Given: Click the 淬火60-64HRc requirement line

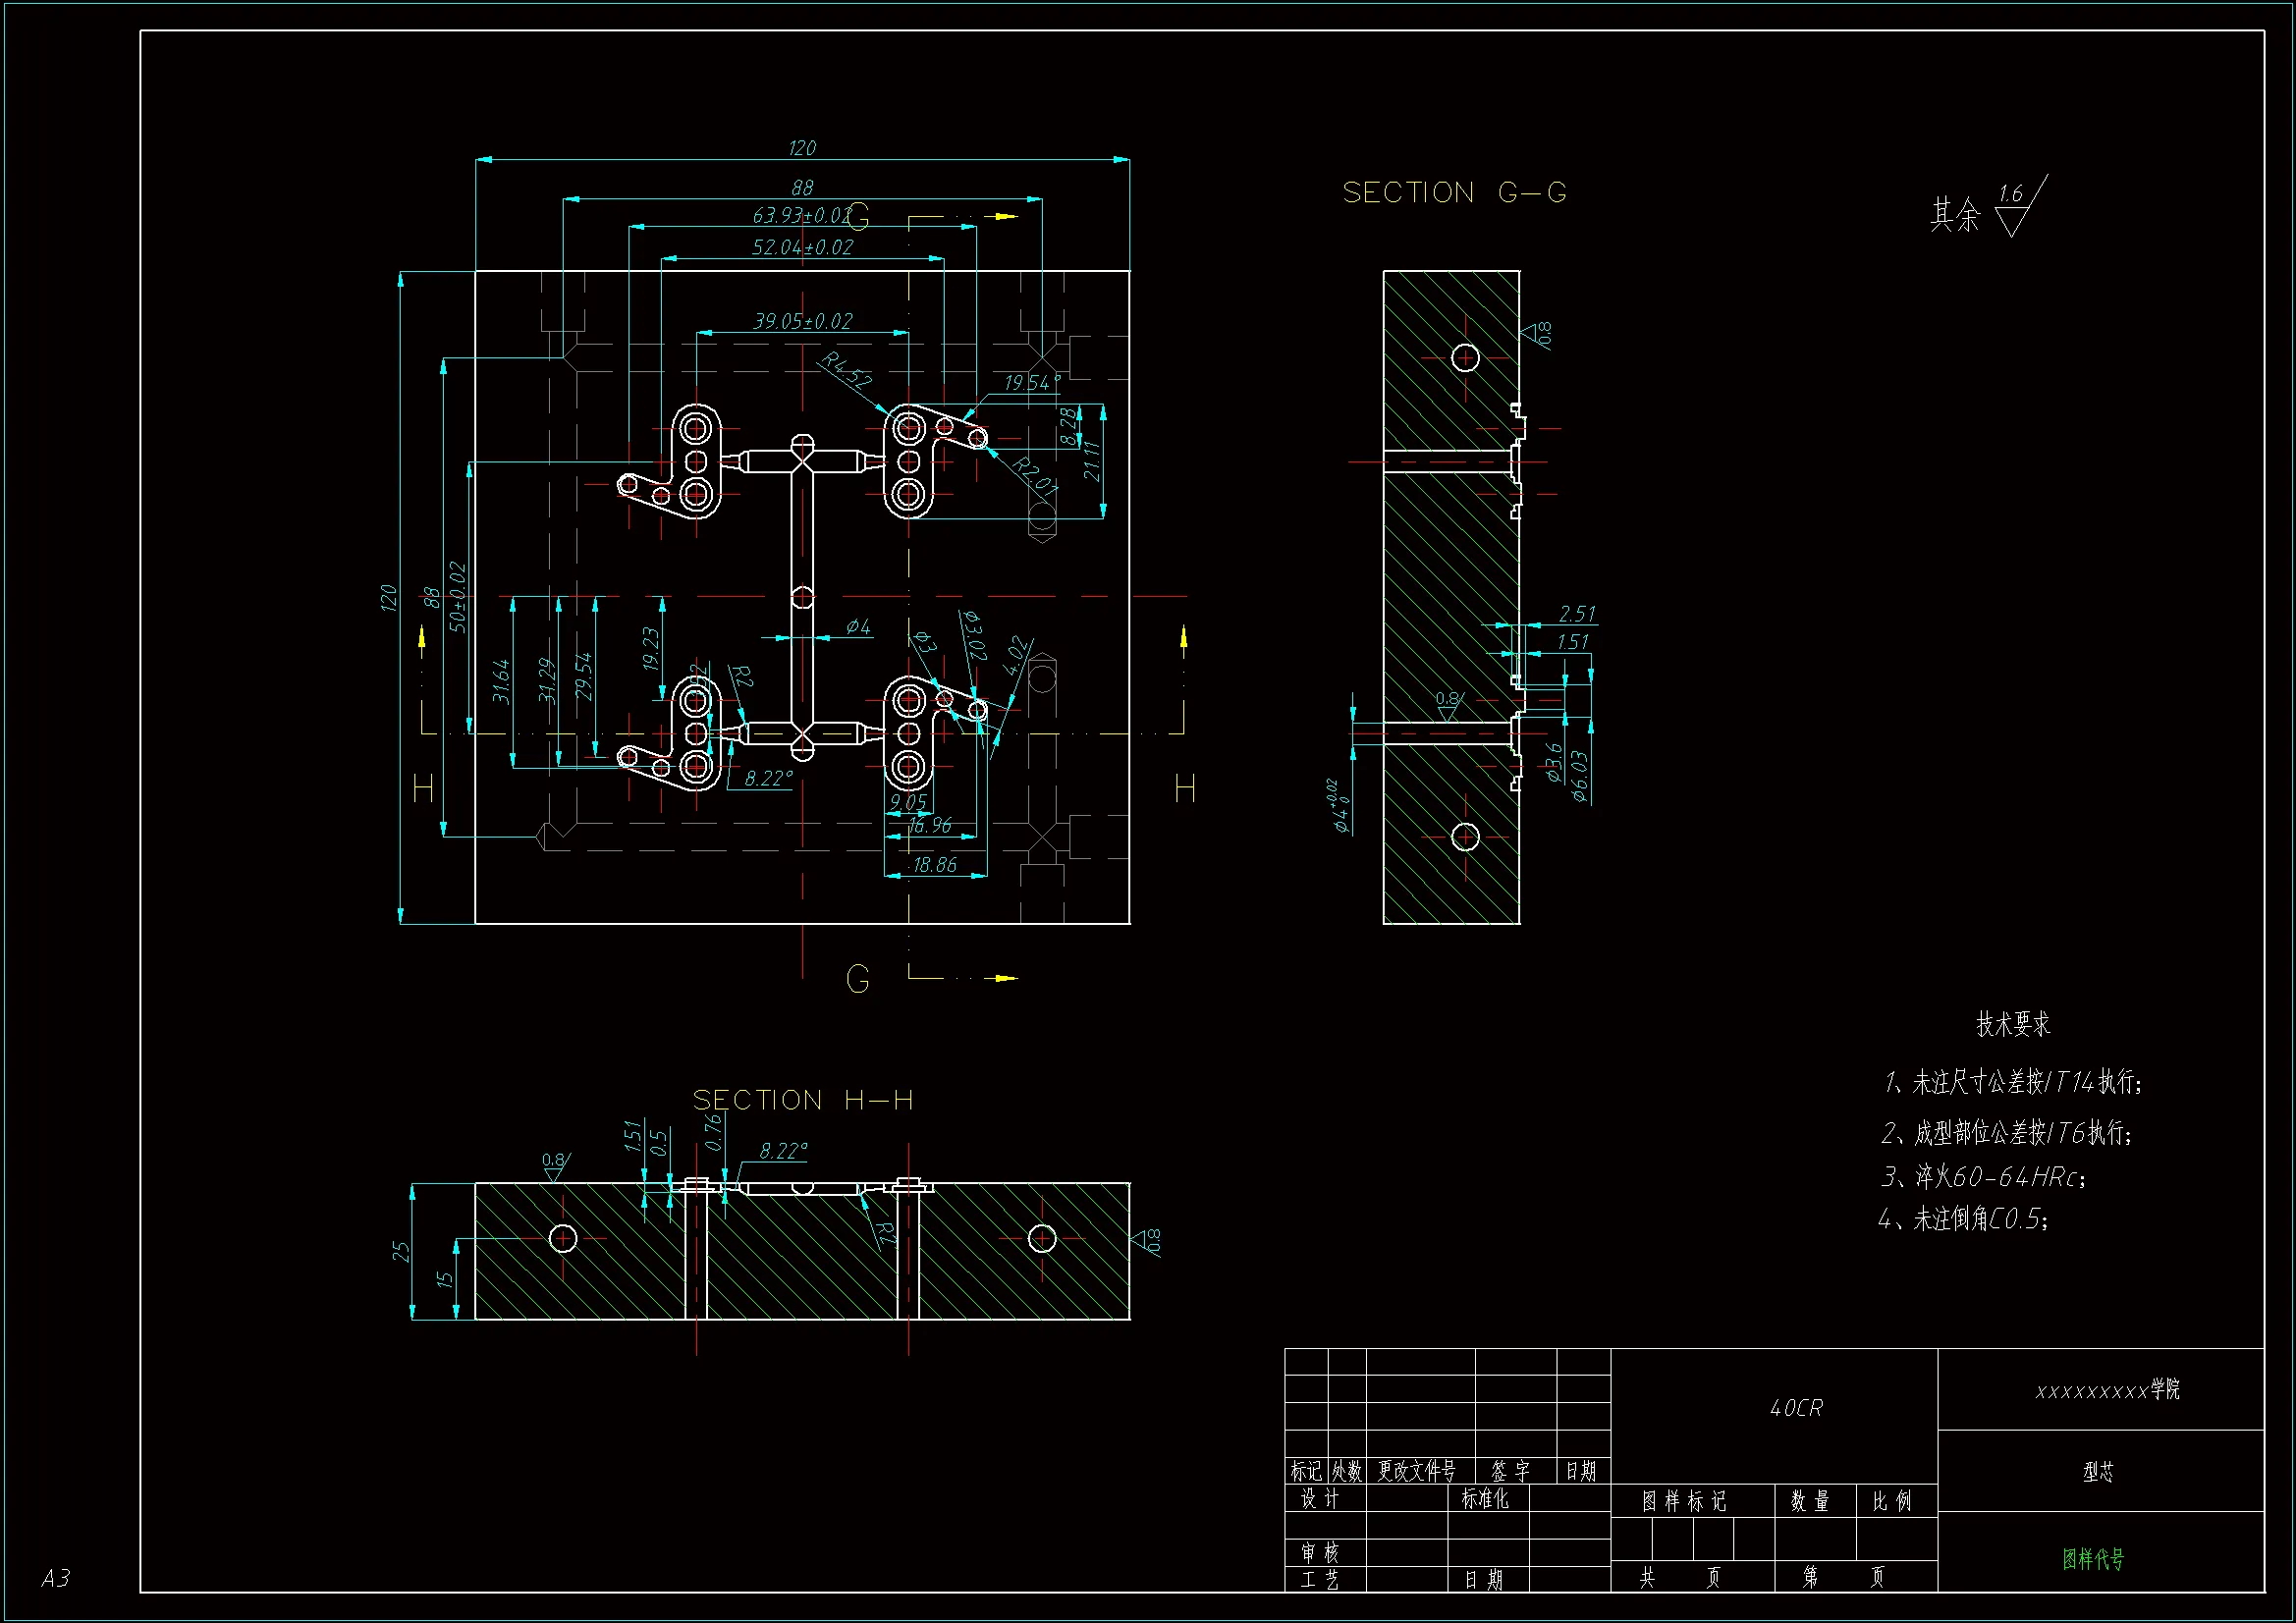Looking at the screenshot, I should coord(1983,1177).
